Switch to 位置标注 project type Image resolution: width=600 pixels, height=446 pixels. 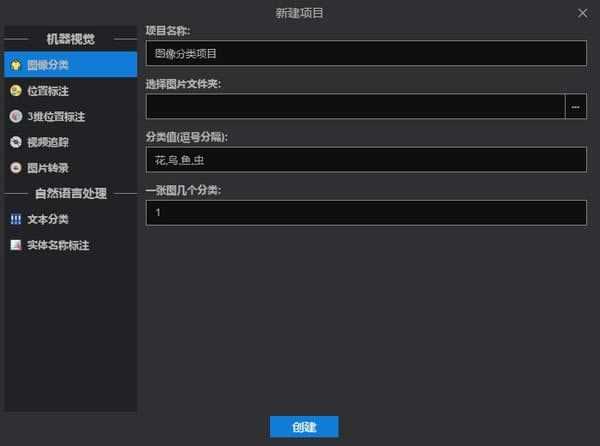click(x=48, y=91)
